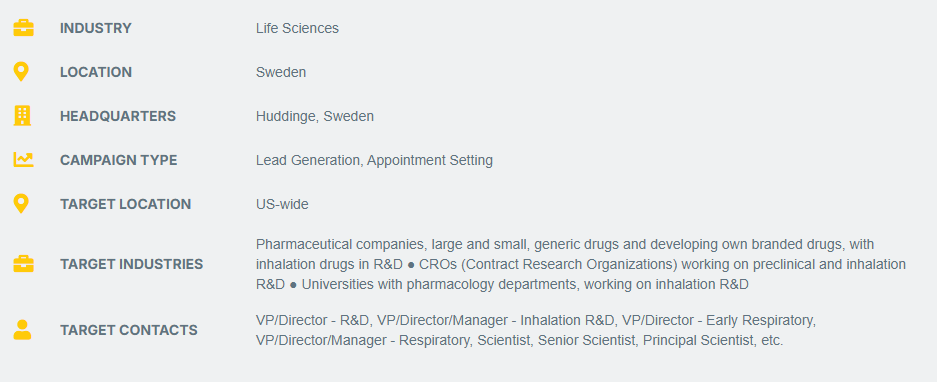The image size is (937, 382).
Task: Click the briefcase icon beside TARGET INDUSTRIES
Action: pos(23,264)
